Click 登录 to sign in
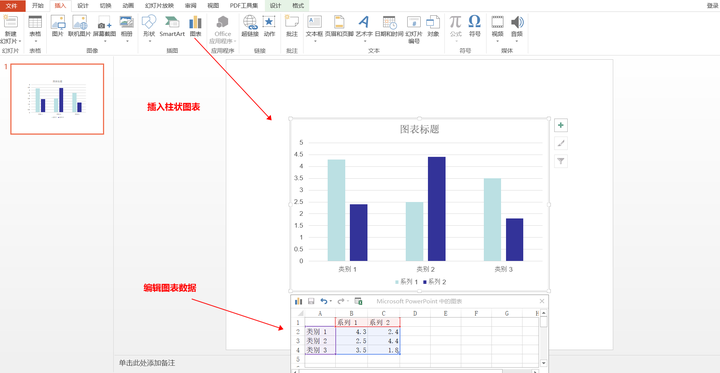720x373 pixels. click(x=712, y=6)
